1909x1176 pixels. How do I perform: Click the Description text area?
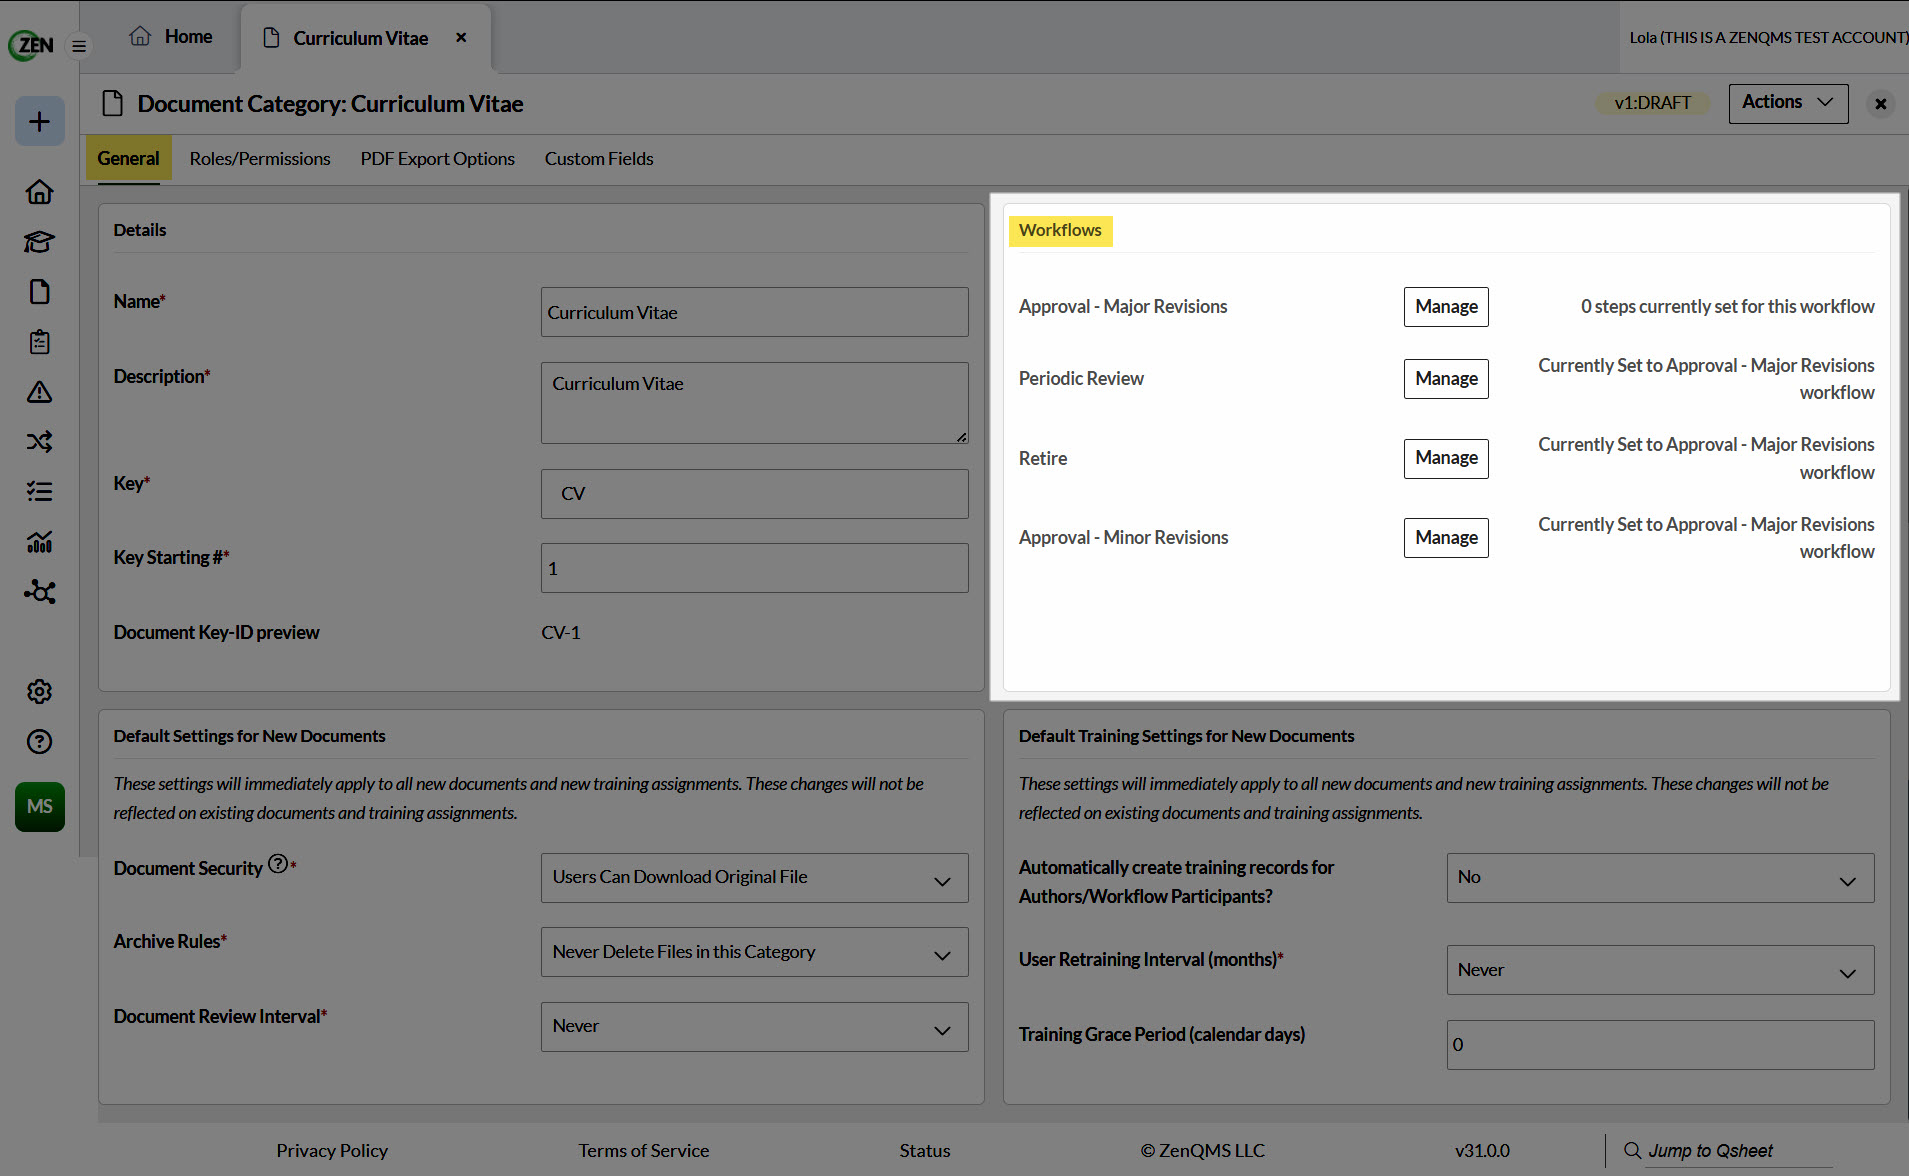[x=754, y=403]
